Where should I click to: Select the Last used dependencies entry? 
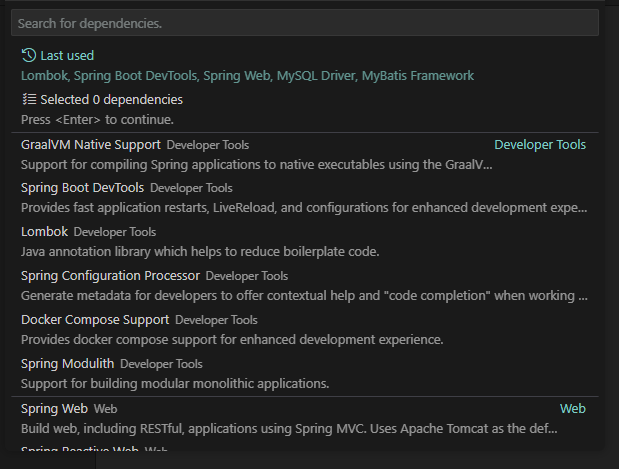305,66
